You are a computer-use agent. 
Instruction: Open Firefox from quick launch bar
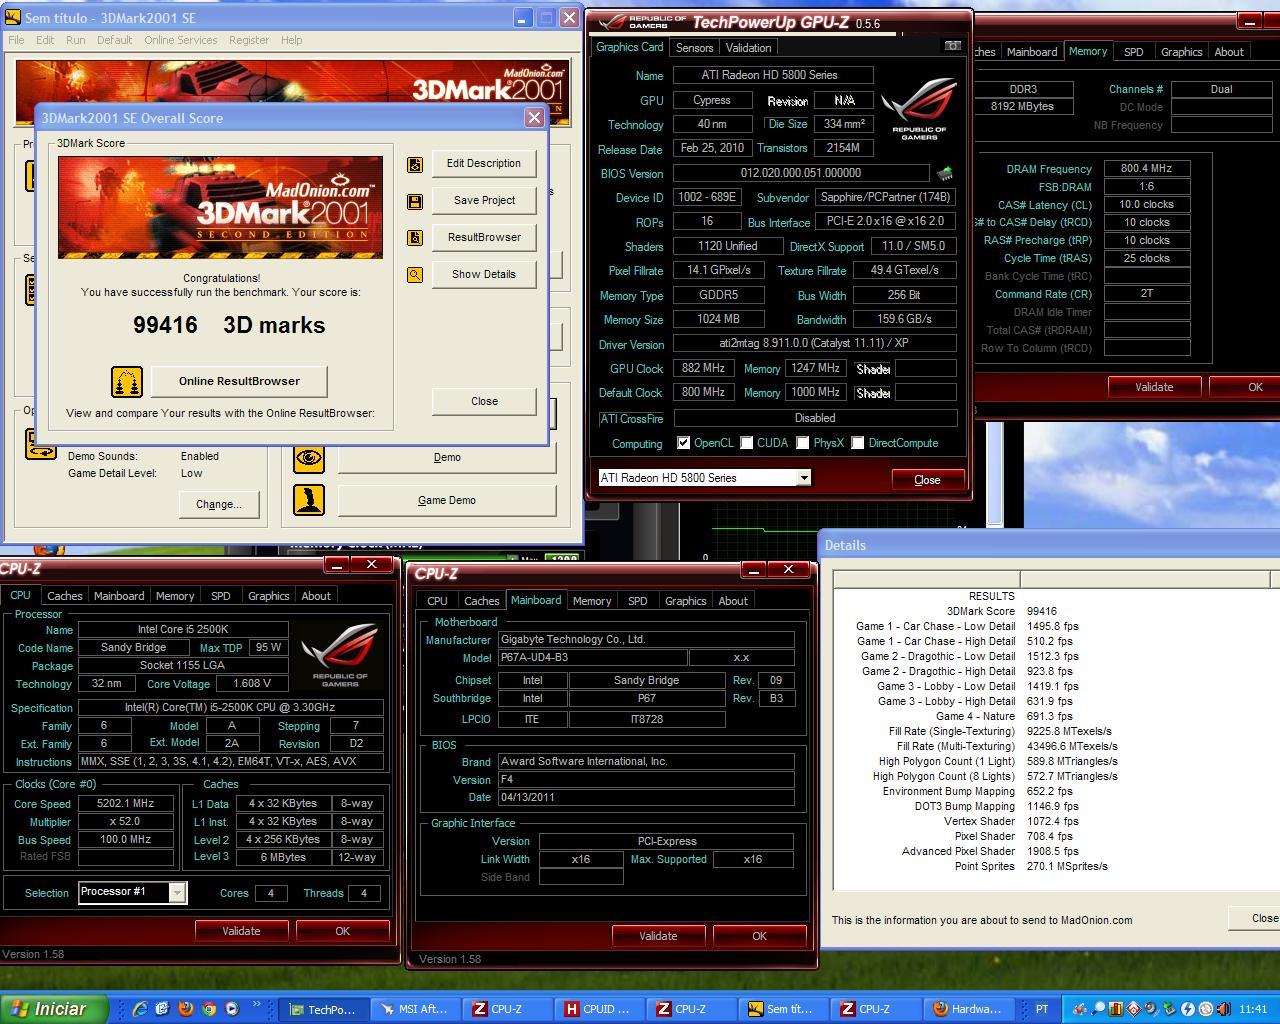pyautogui.click(x=186, y=1009)
